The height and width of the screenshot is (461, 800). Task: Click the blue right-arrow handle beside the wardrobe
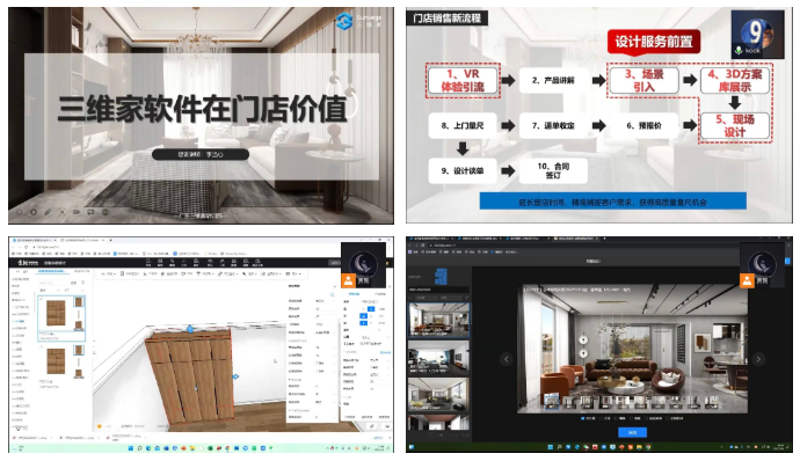(235, 376)
